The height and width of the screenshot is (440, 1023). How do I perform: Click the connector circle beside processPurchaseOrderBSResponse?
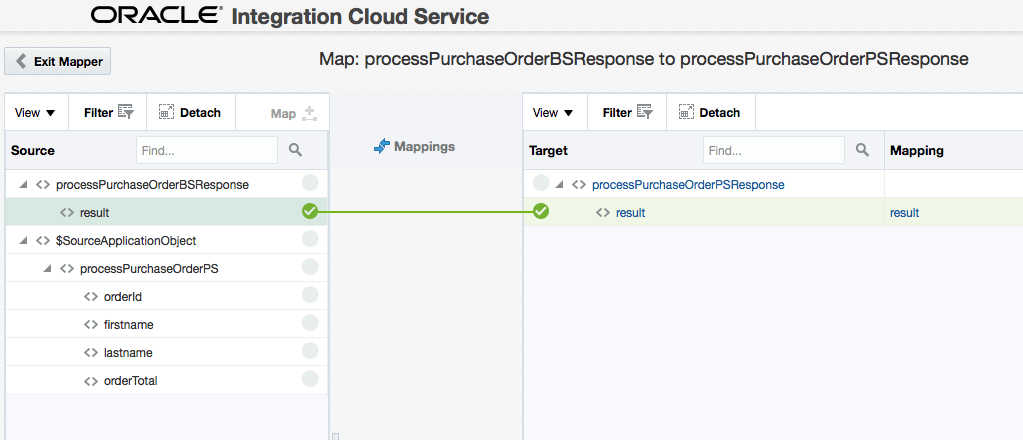pyautogui.click(x=310, y=183)
